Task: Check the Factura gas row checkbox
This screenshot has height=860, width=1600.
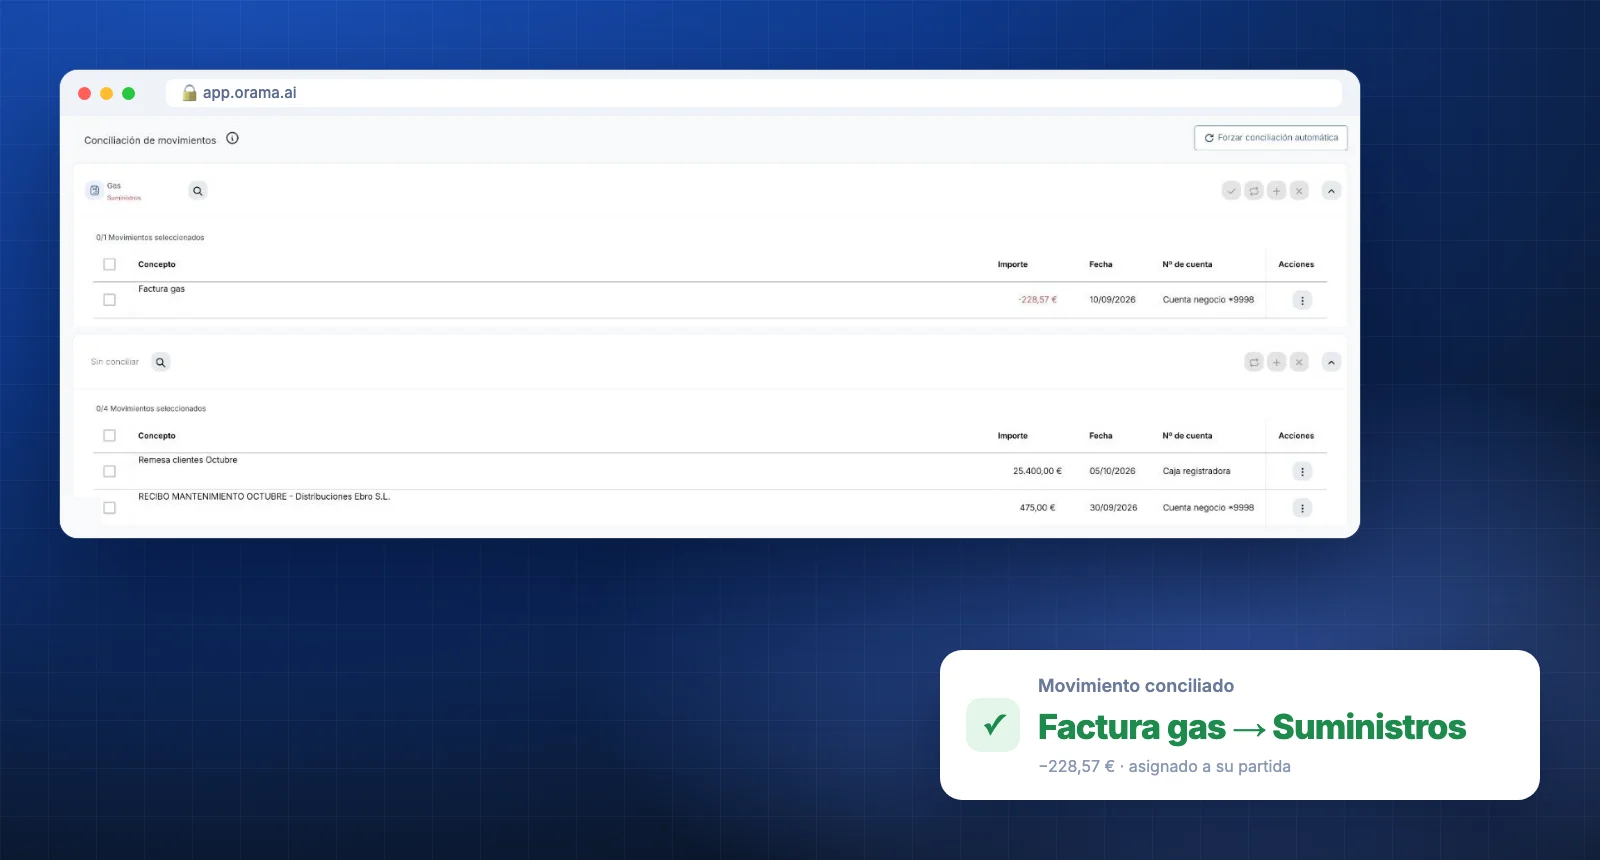Action: [110, 300]
